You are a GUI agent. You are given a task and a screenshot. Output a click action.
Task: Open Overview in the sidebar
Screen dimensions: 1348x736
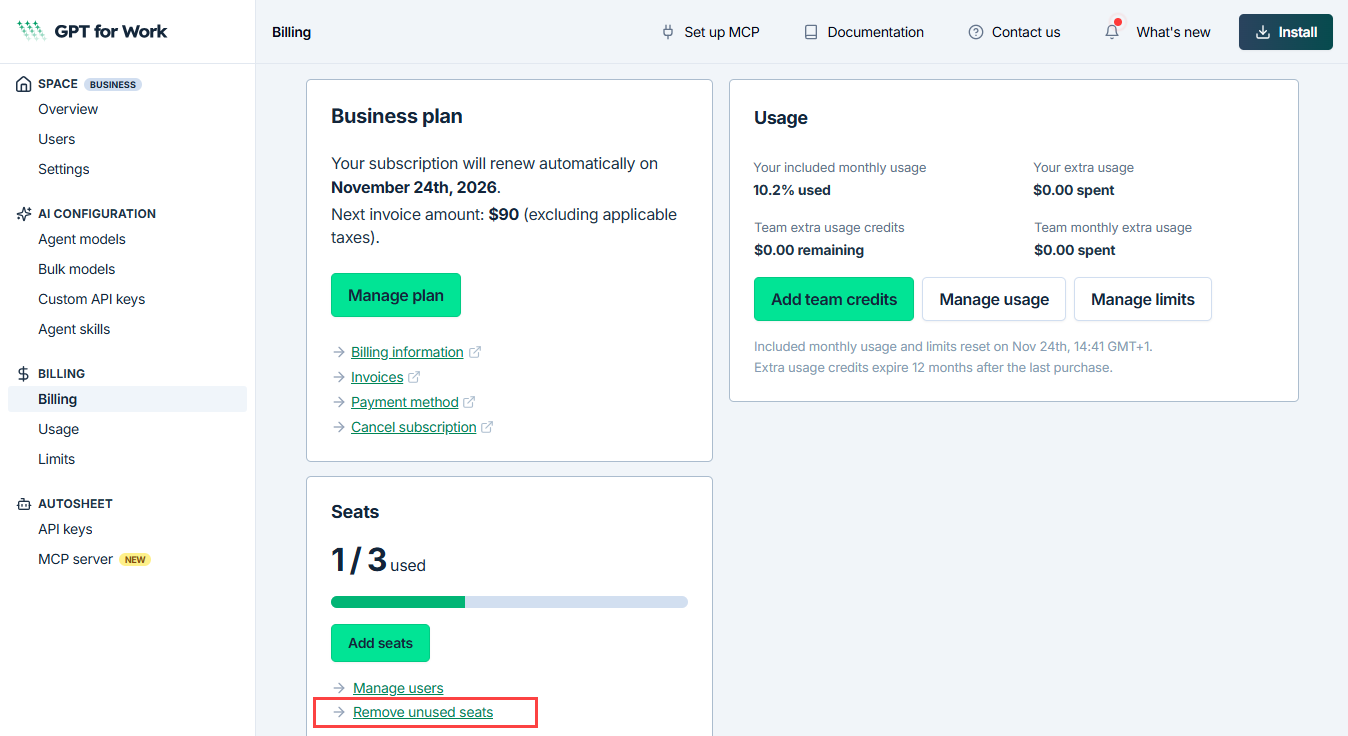[x=68, y=109]
